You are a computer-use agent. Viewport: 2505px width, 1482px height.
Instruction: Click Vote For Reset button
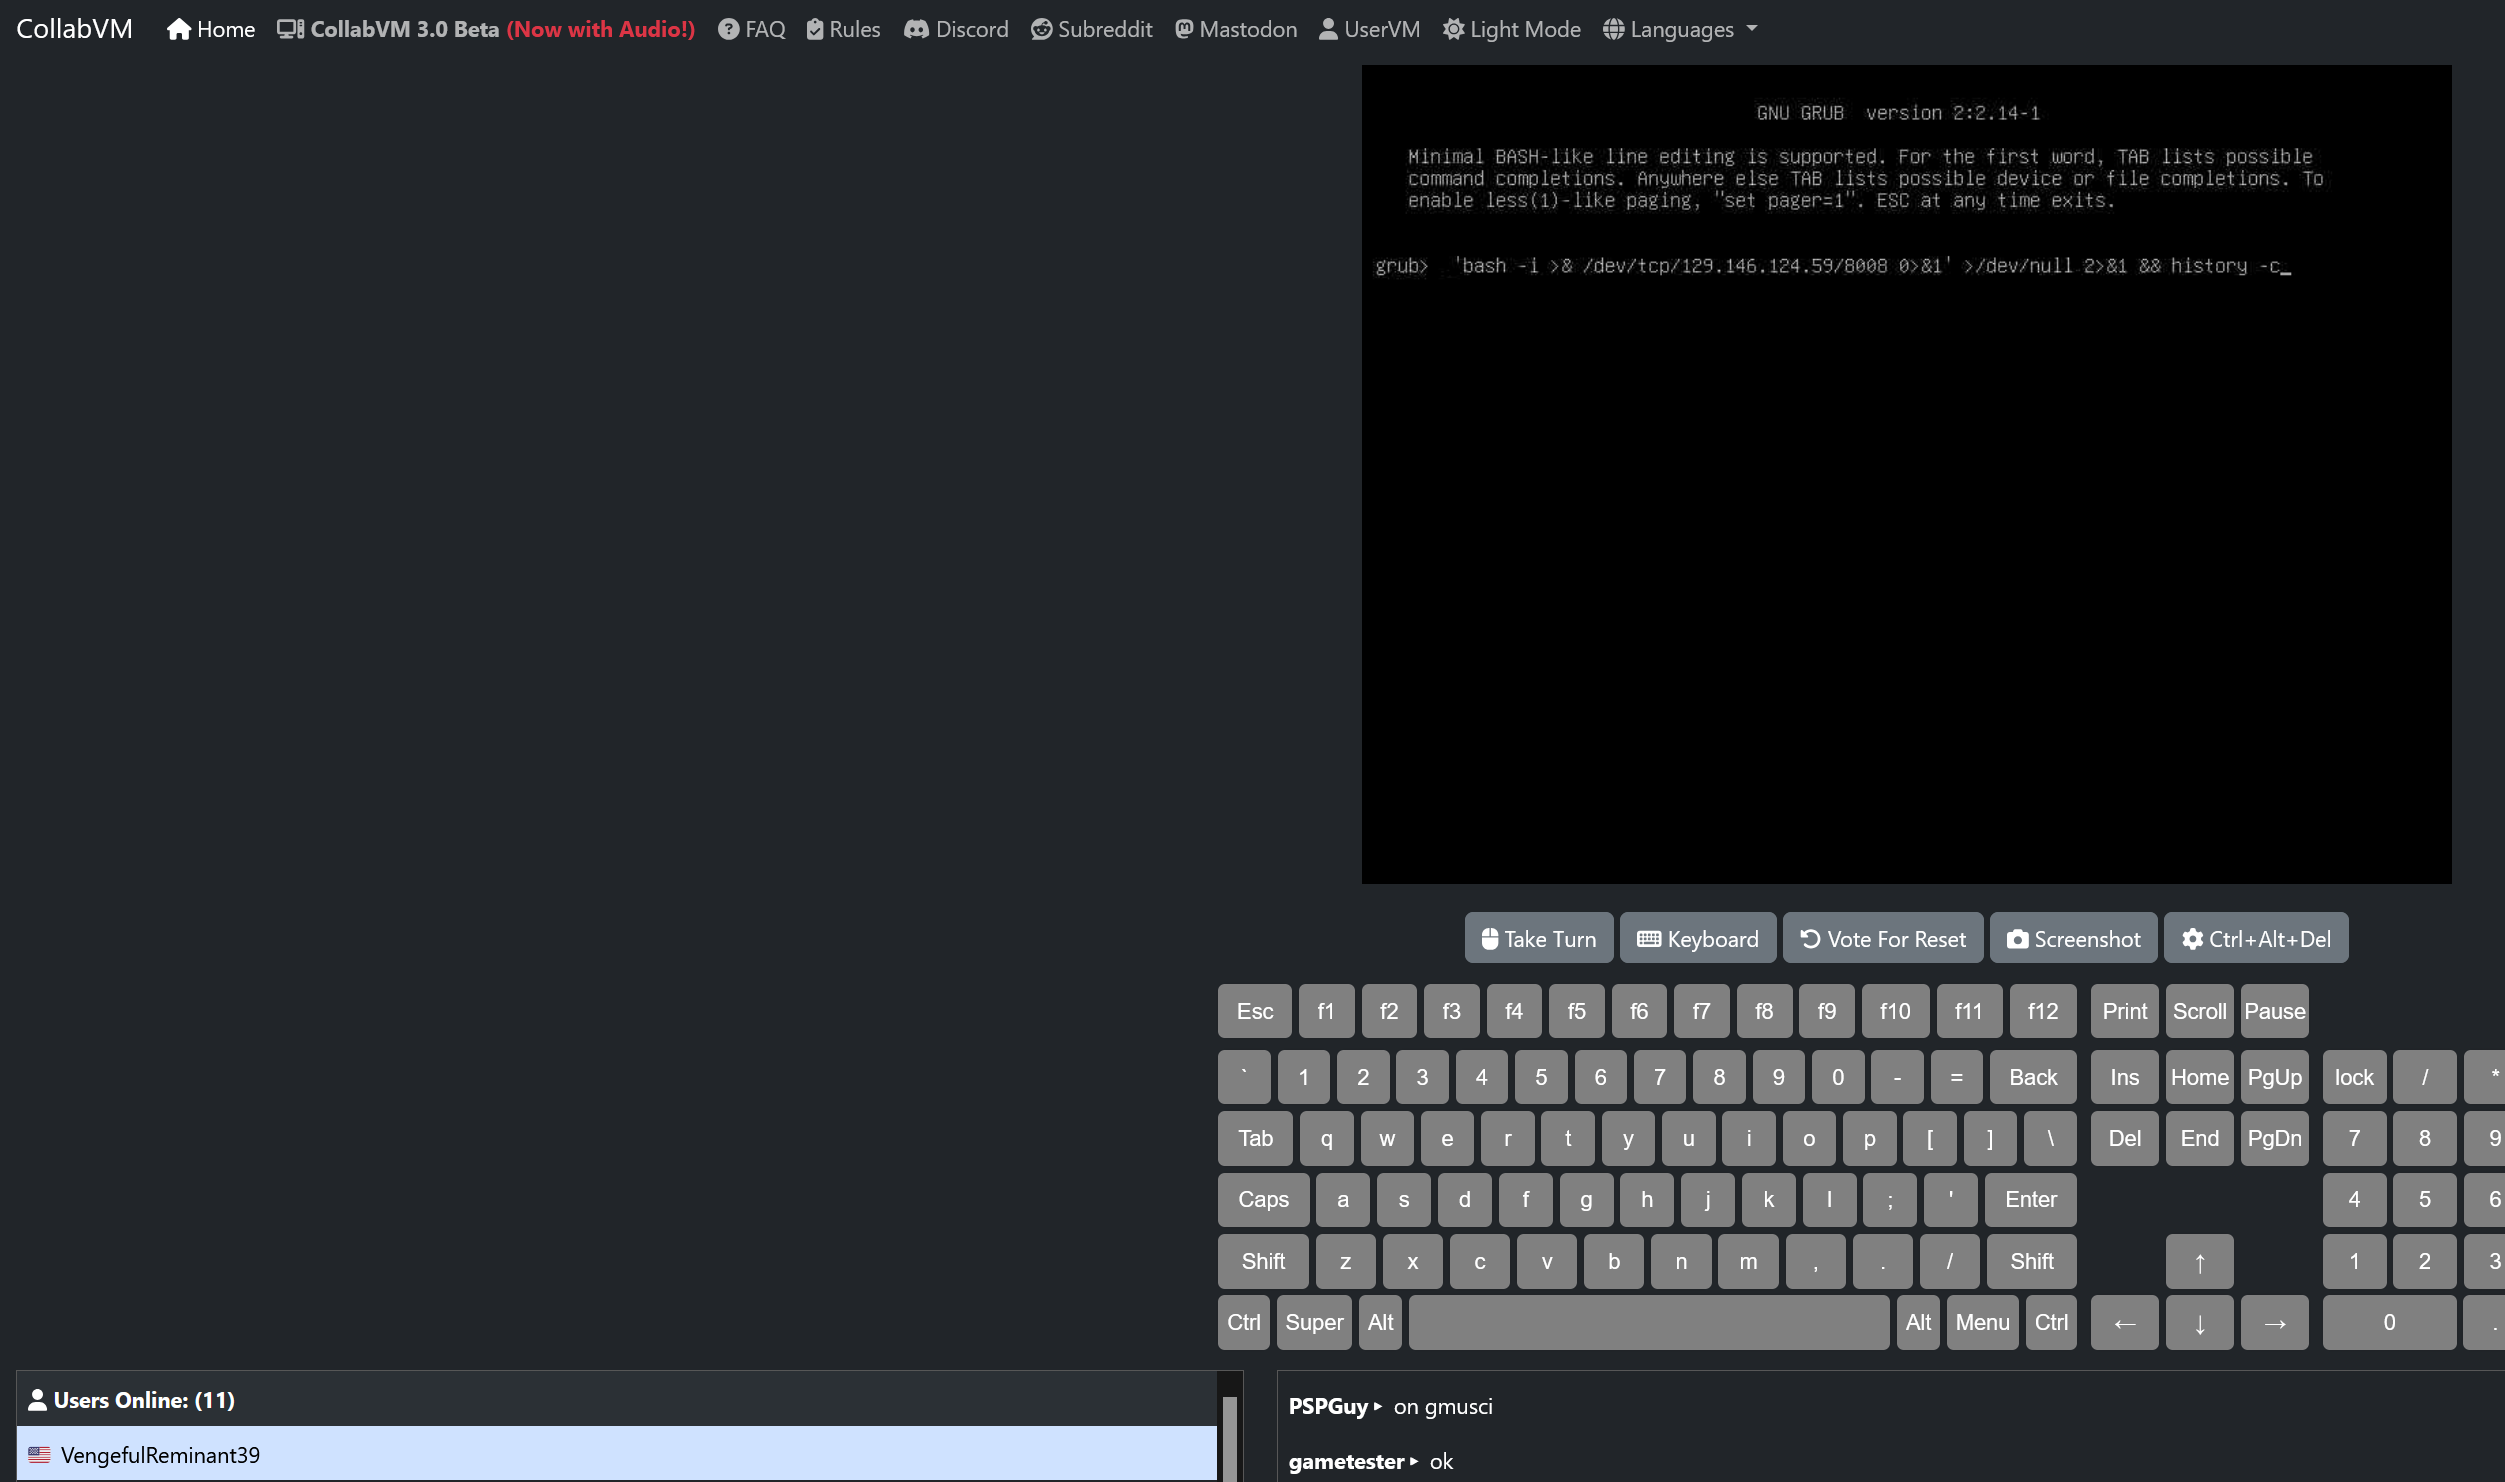click(1883, 939)
